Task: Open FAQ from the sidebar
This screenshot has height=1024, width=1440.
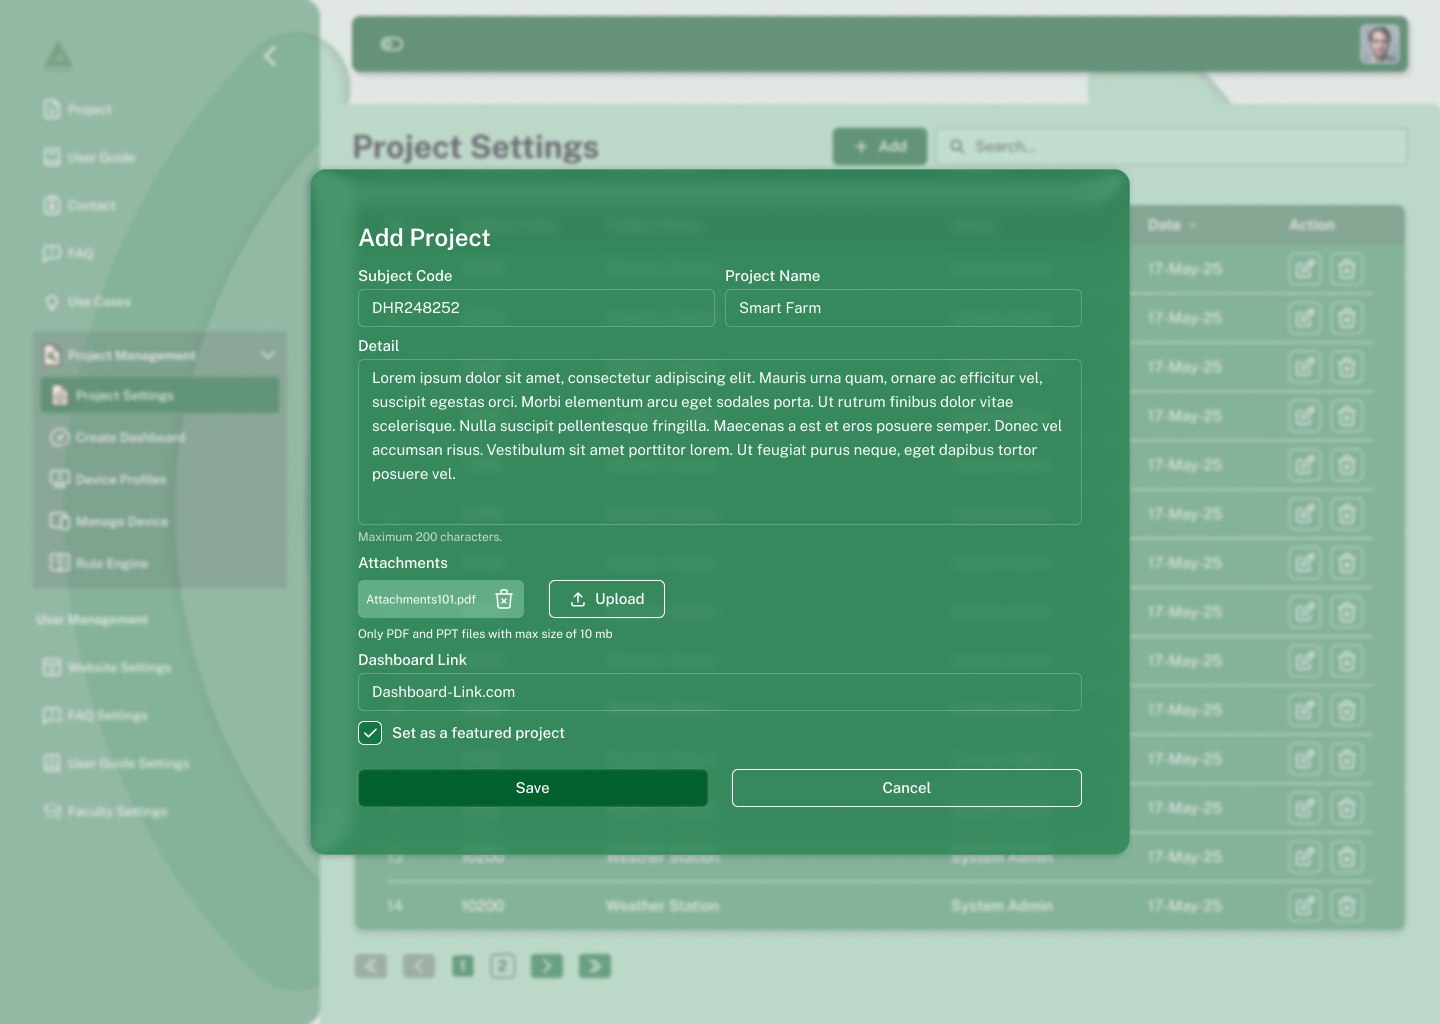Action: point(68,253)
